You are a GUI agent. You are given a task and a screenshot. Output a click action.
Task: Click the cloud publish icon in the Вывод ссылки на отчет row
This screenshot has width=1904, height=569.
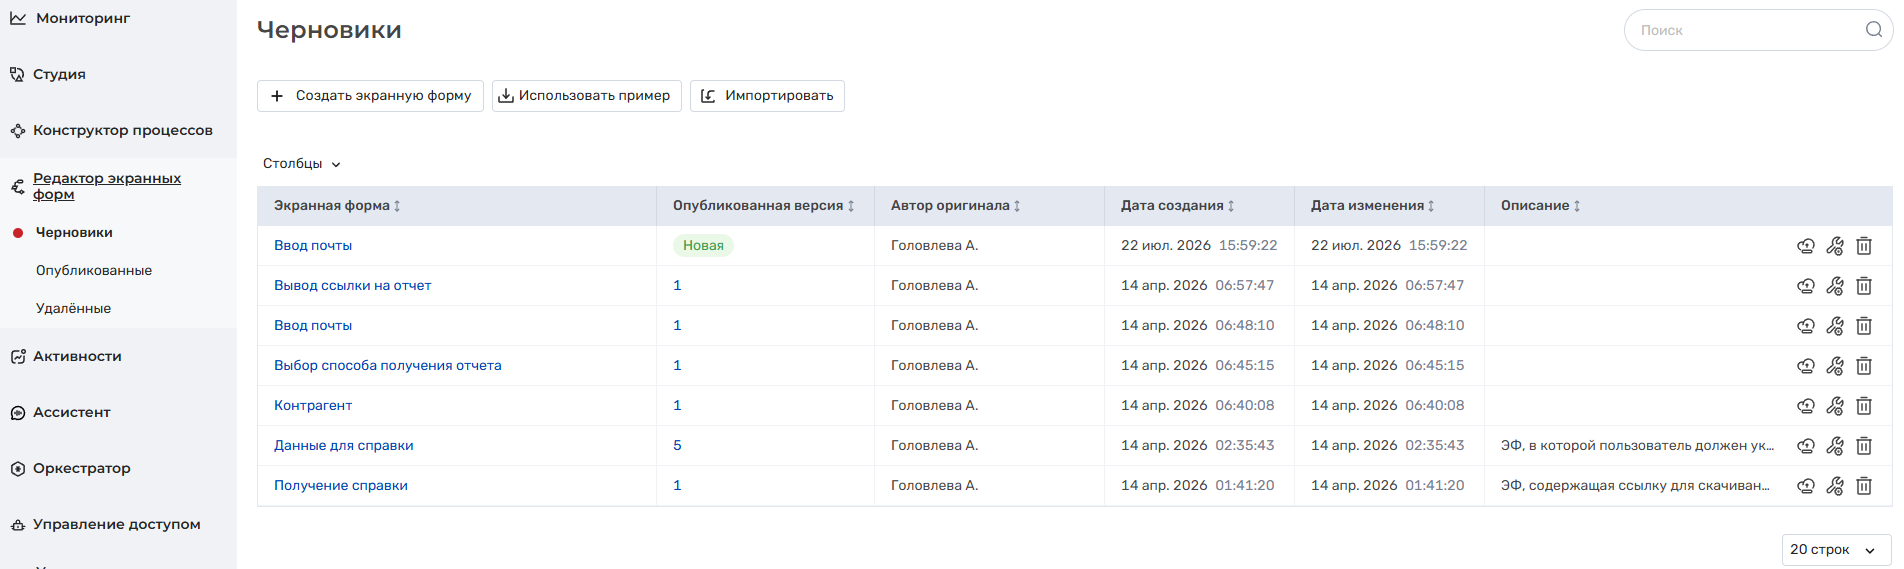coord(1805,286)
